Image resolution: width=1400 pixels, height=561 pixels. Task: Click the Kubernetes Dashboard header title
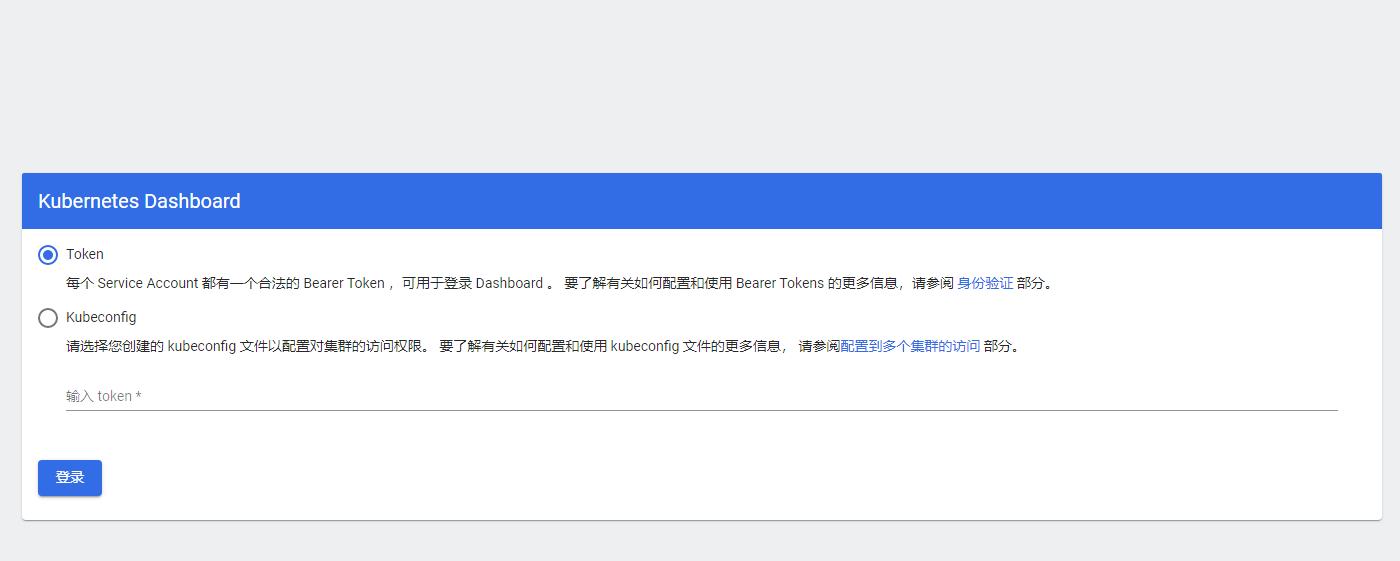click(139, 201)
